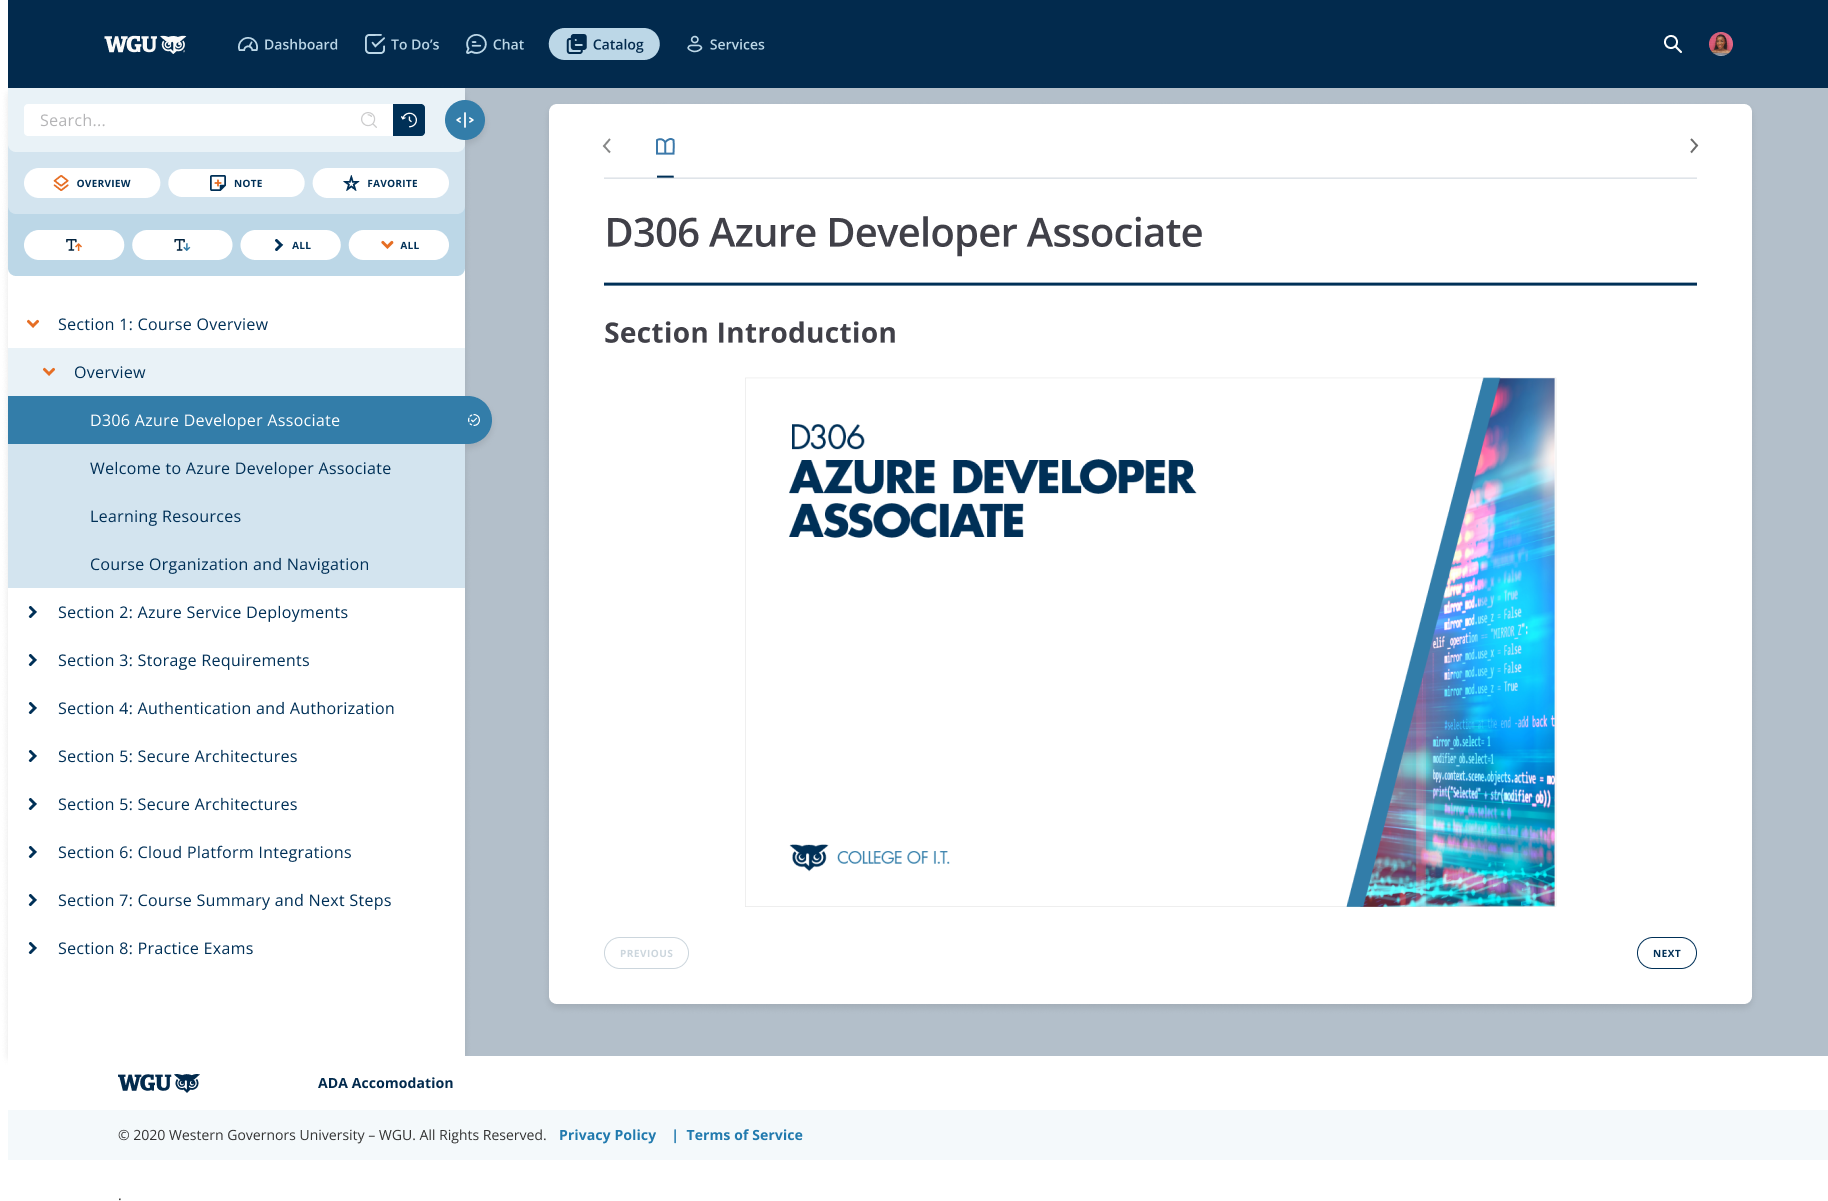Open Terms of Service link
Viewport: 1828px width, 1201px height.
[x=744, y=1135]
